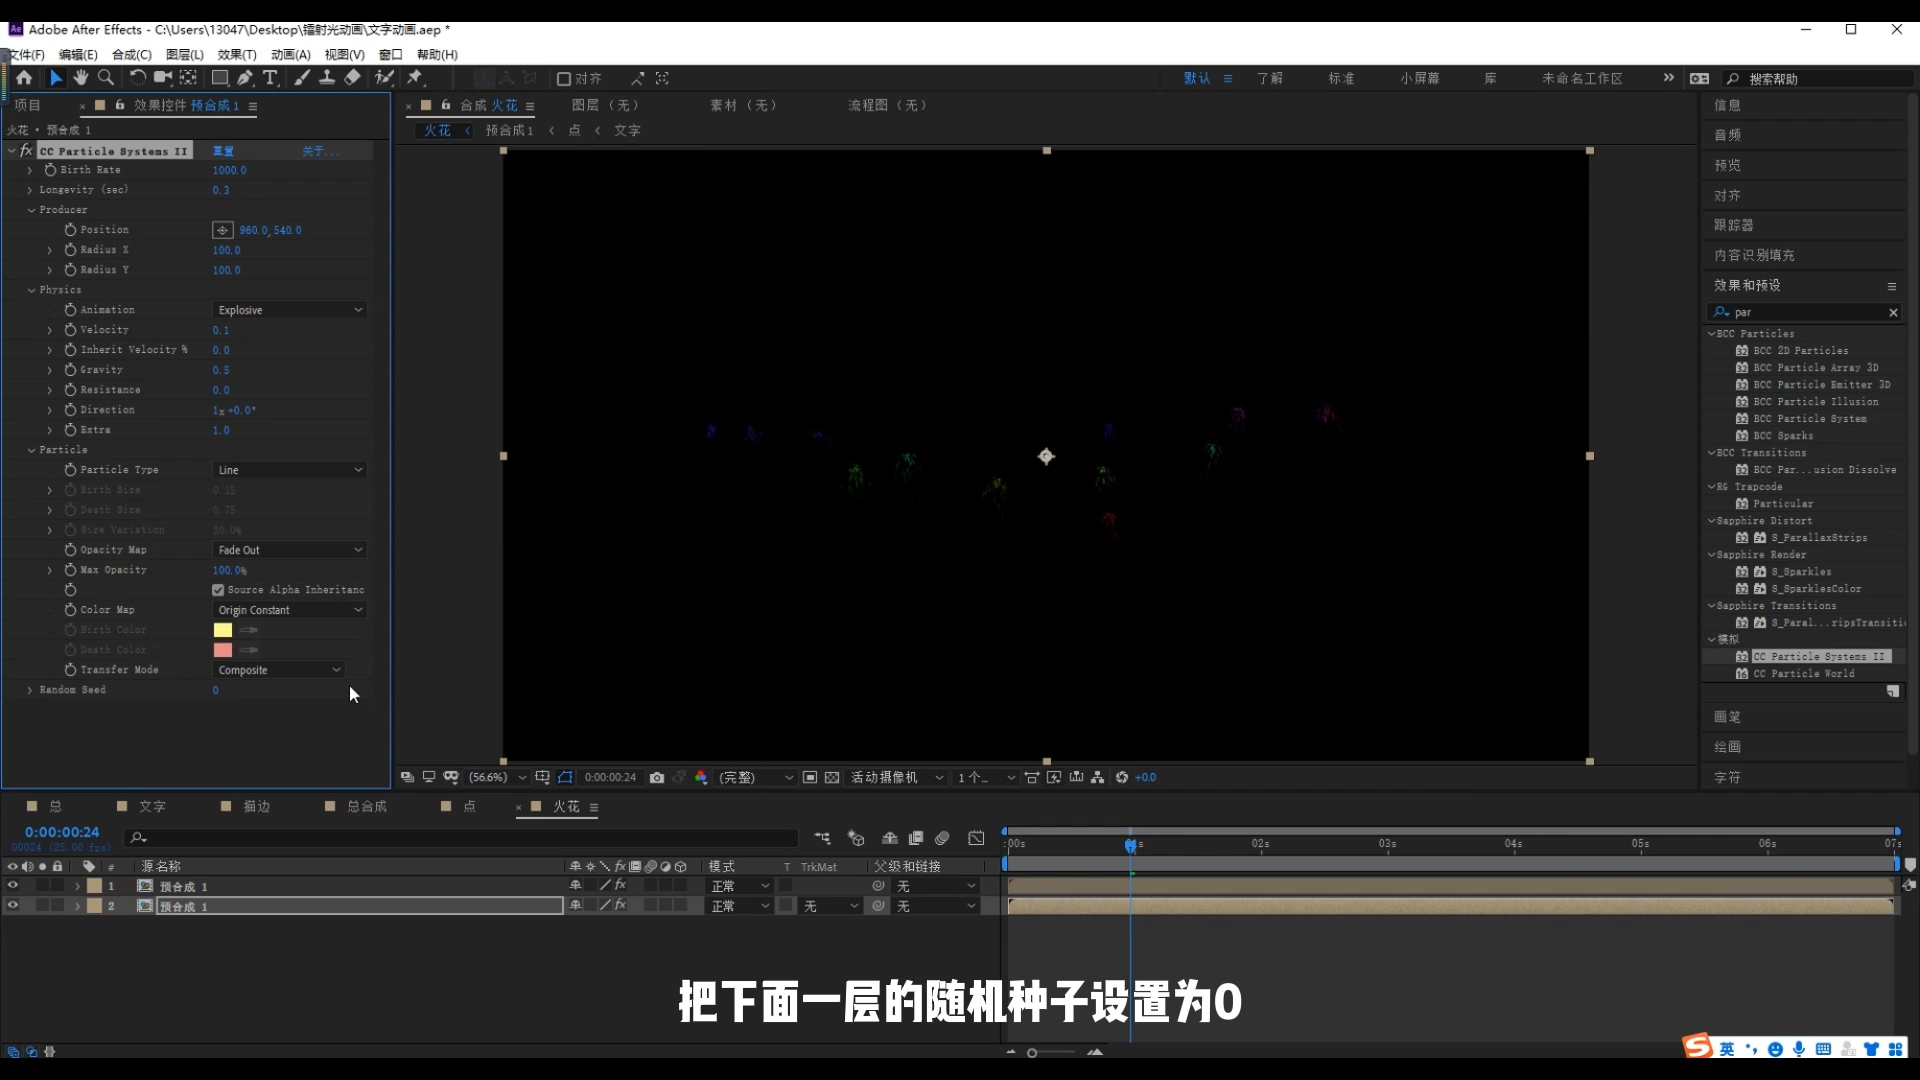Select the Zoom tool
The image size is (1920, 1080).
coord(105,78)
